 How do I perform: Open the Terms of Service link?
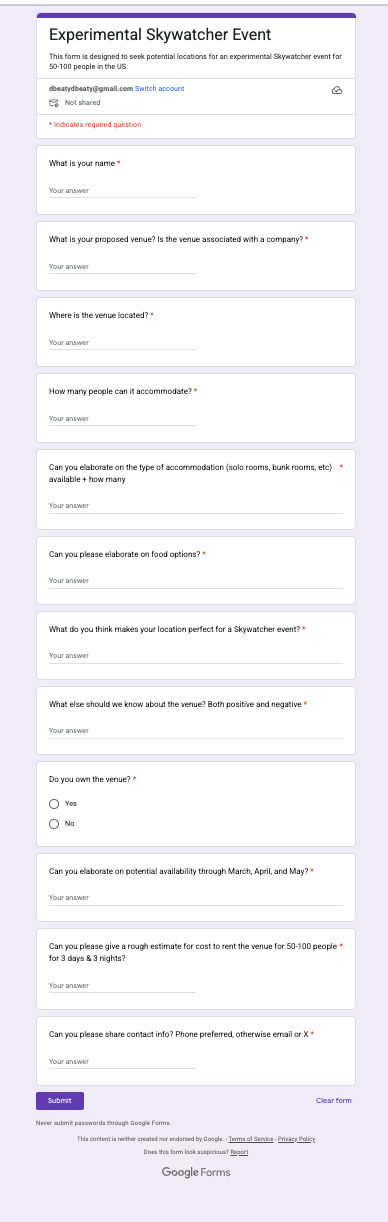(251, 1139)
